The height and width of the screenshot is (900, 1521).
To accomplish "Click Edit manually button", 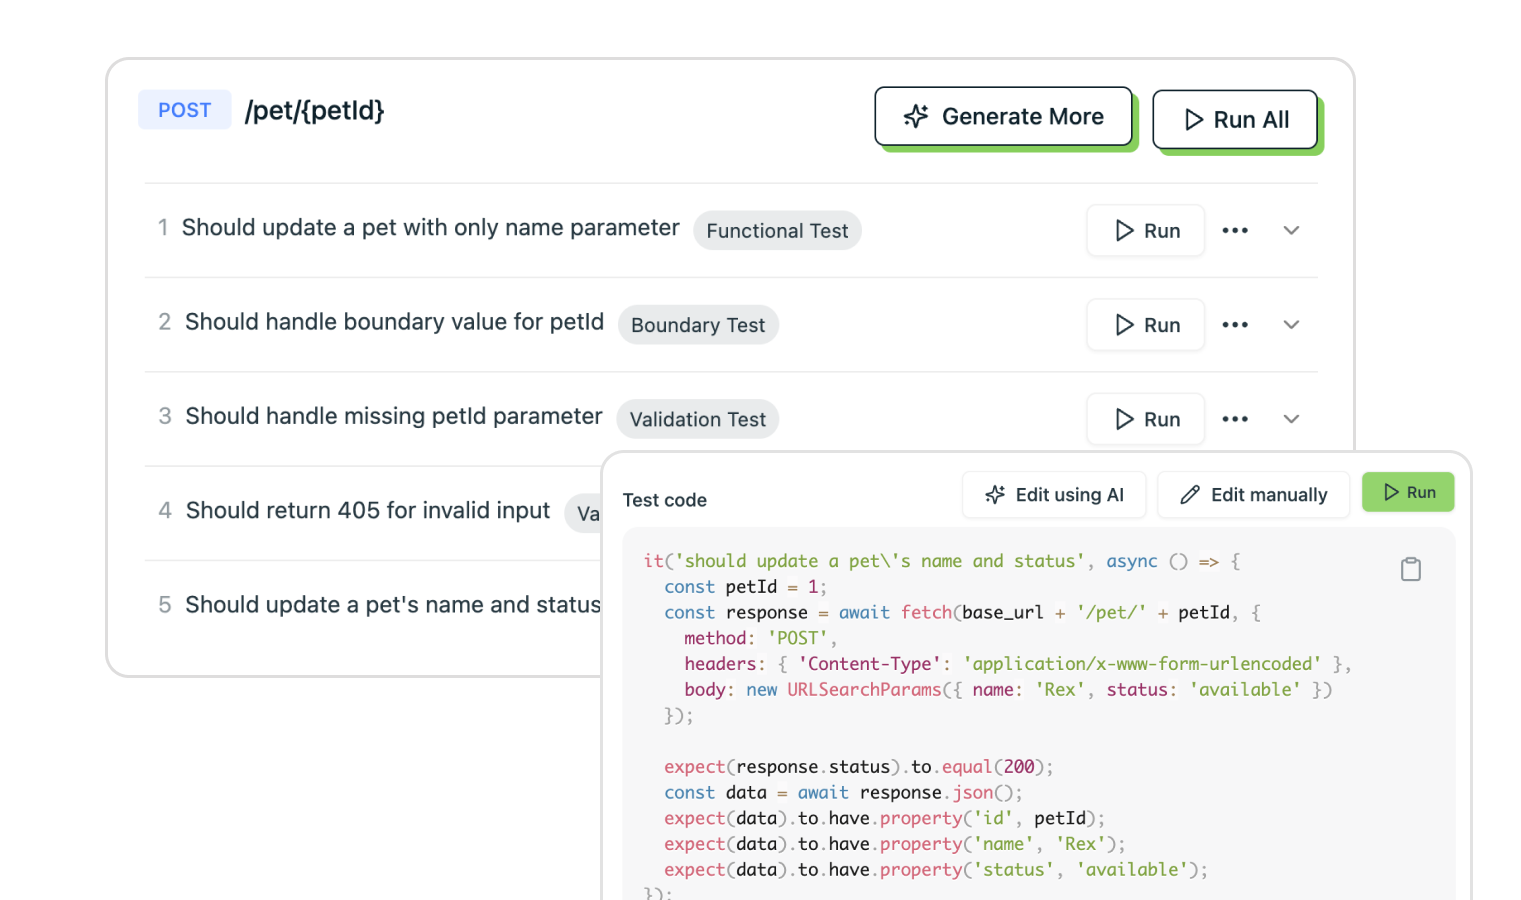I will tap(1254, 495).
